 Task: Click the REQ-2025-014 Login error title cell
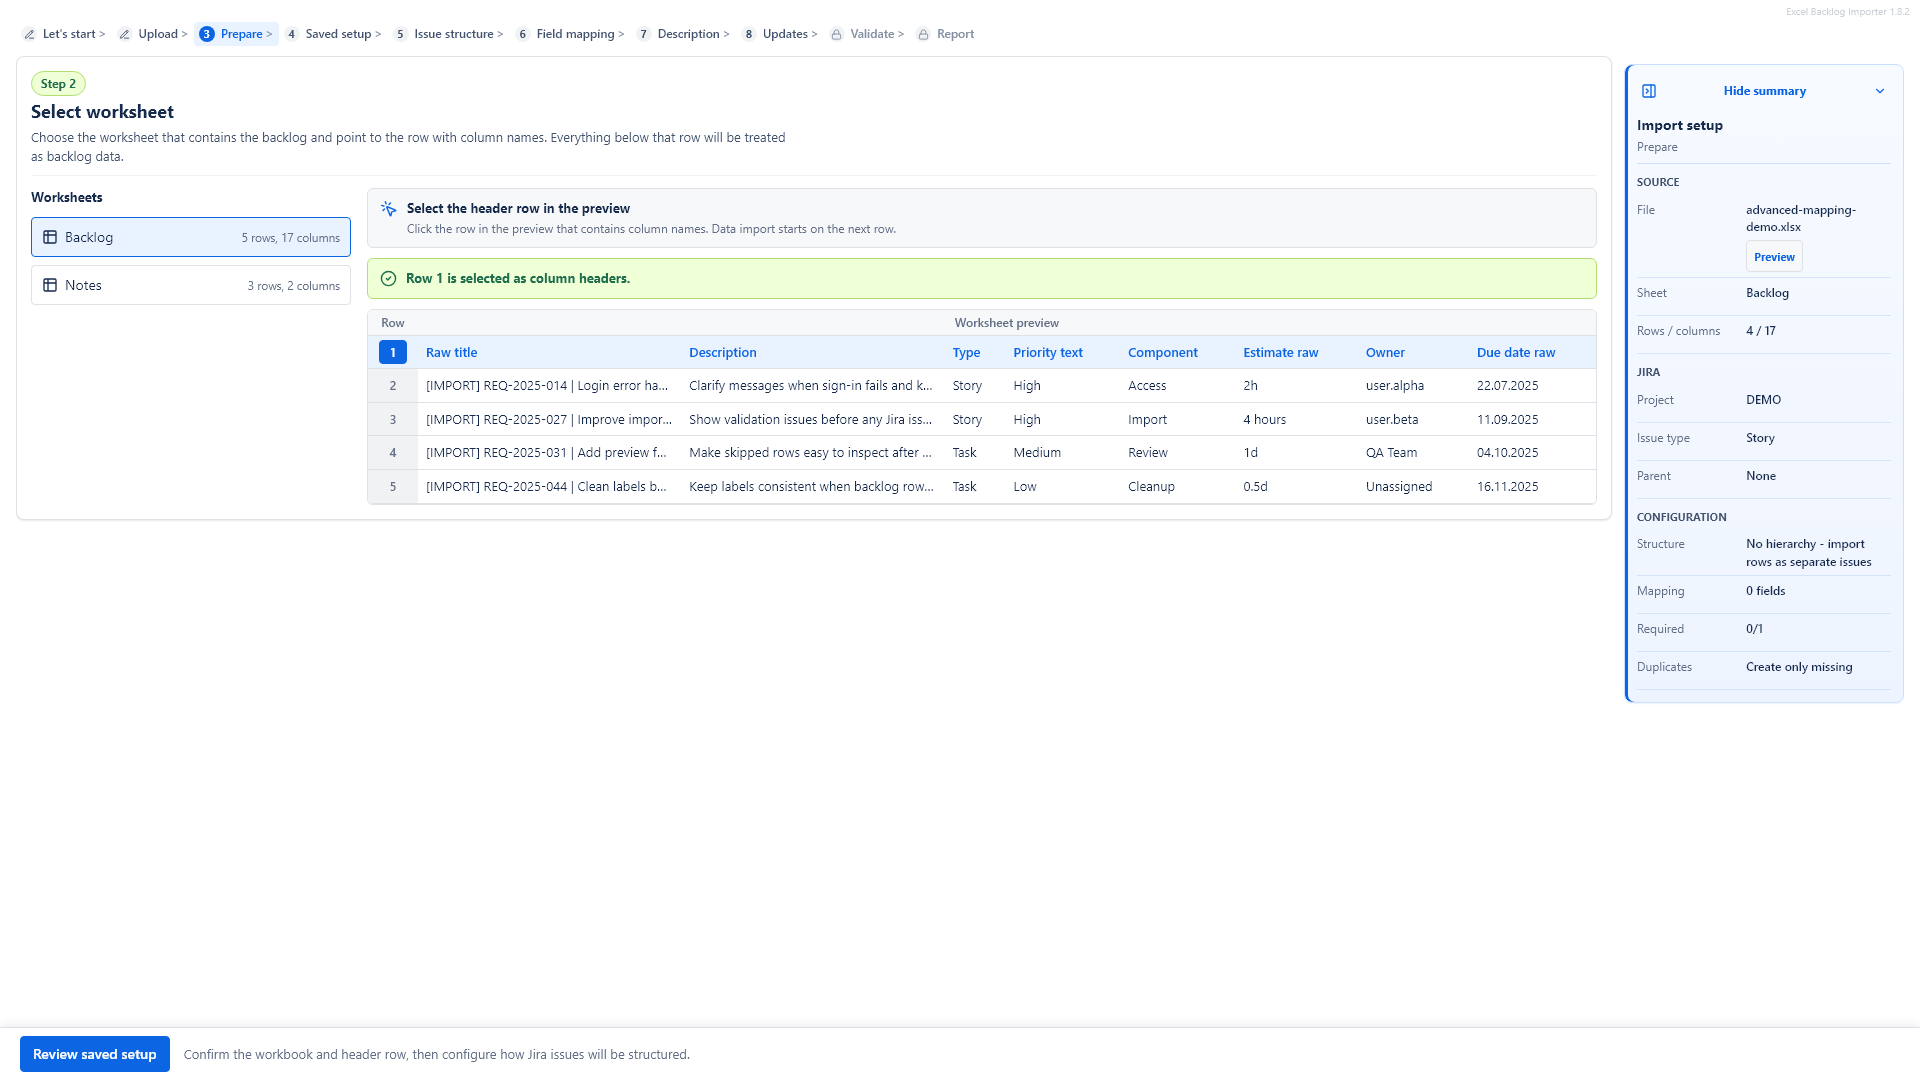(x=547, y=386)
